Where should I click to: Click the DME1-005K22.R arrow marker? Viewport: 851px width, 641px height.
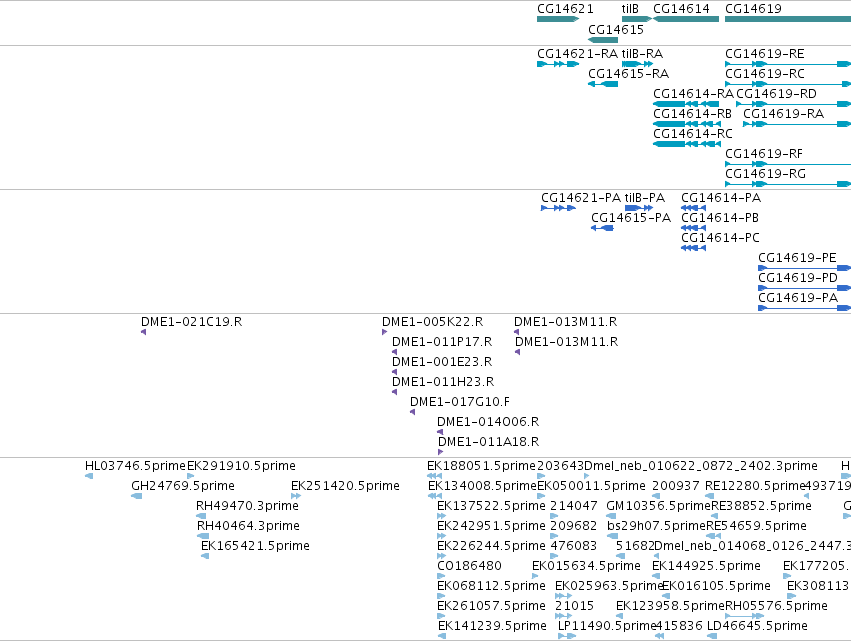click(x=384, y=332)
